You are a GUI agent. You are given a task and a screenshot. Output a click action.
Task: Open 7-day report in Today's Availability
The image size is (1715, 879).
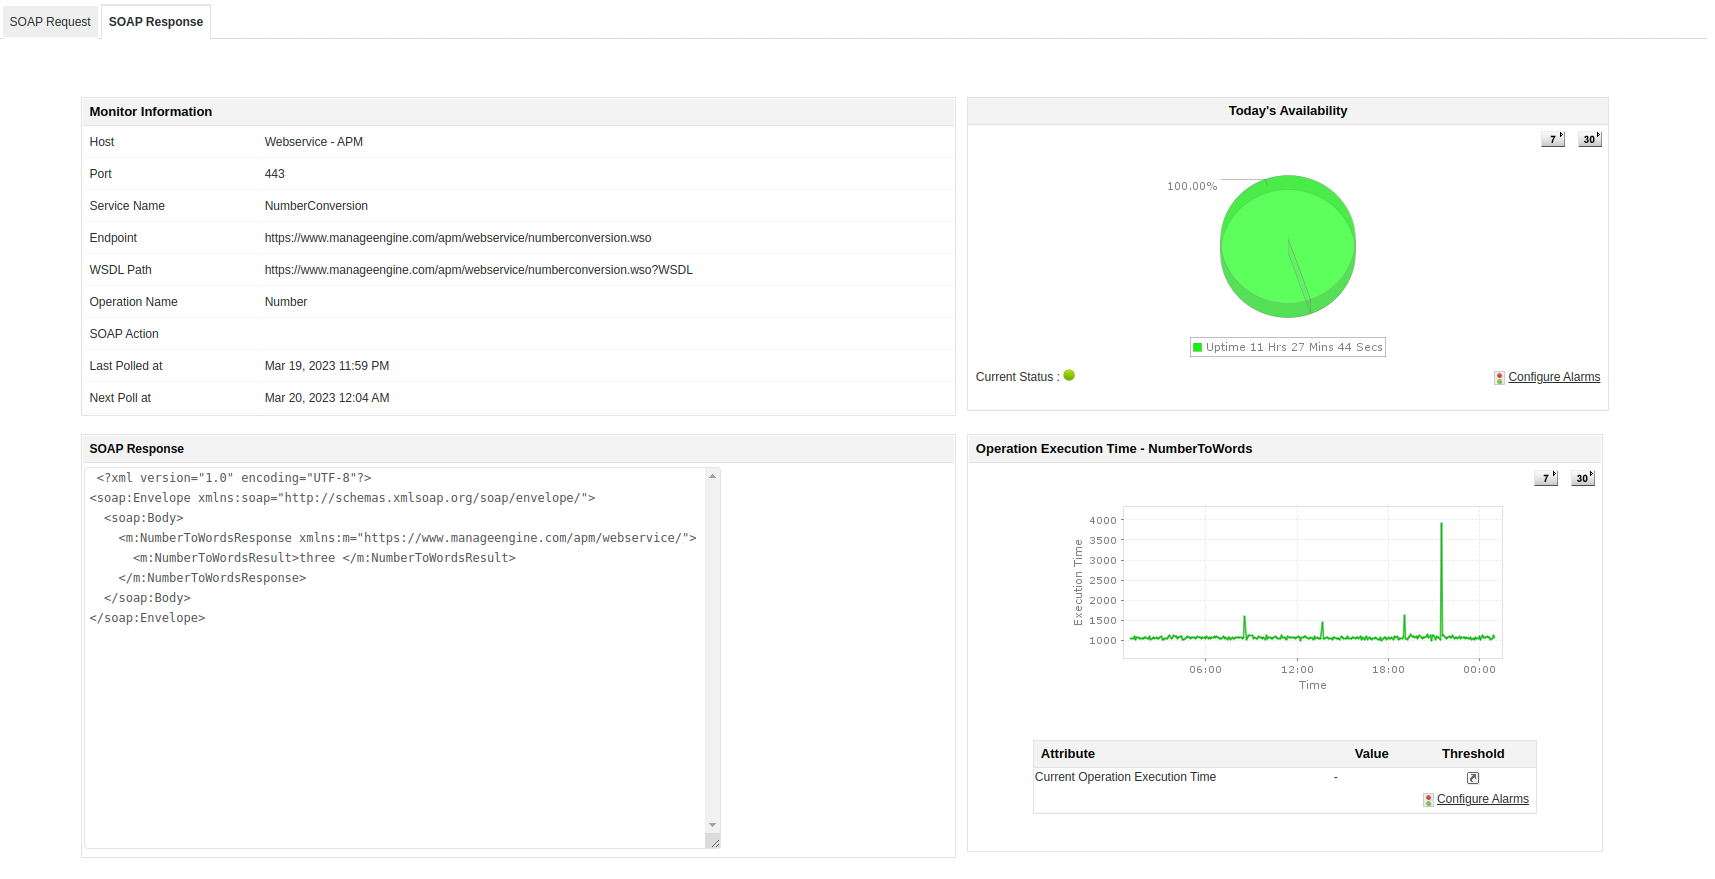tap(1552, 139)
